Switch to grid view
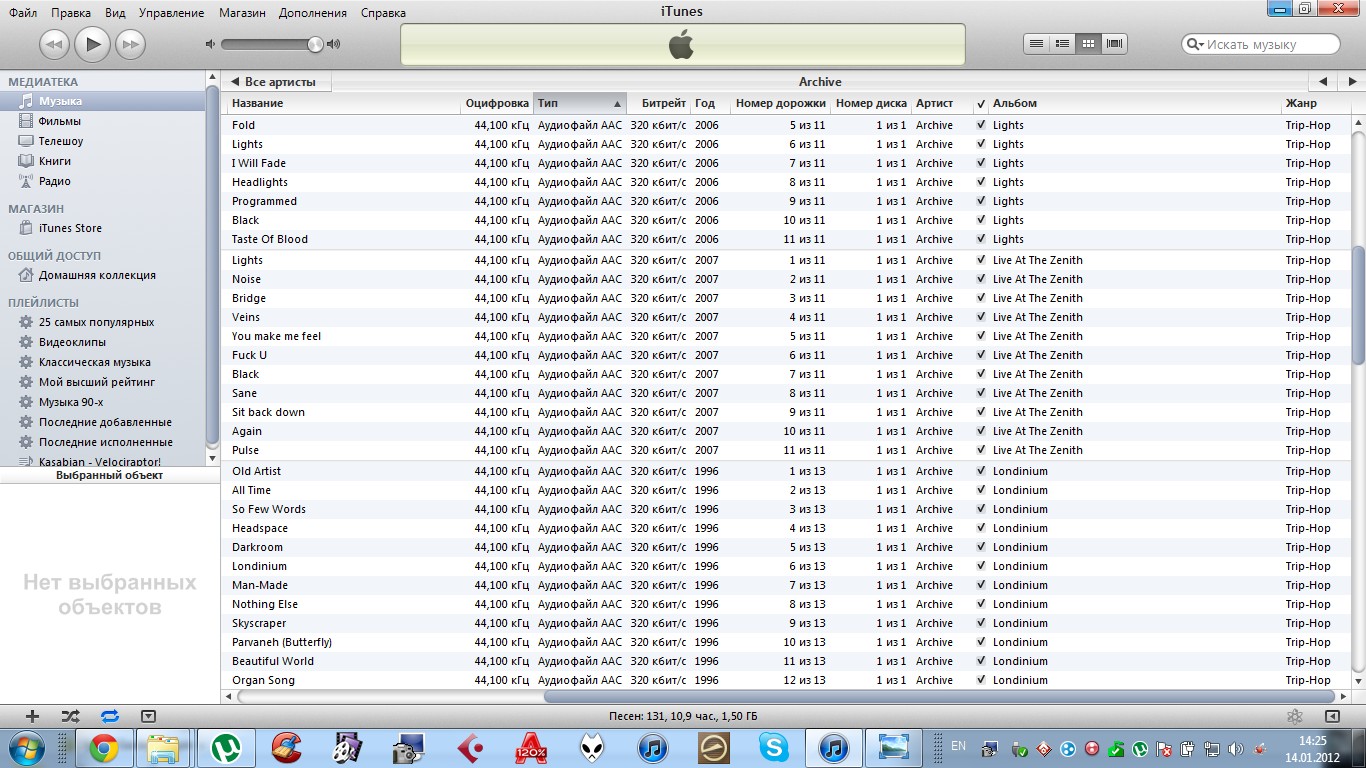 point(1088,44)
